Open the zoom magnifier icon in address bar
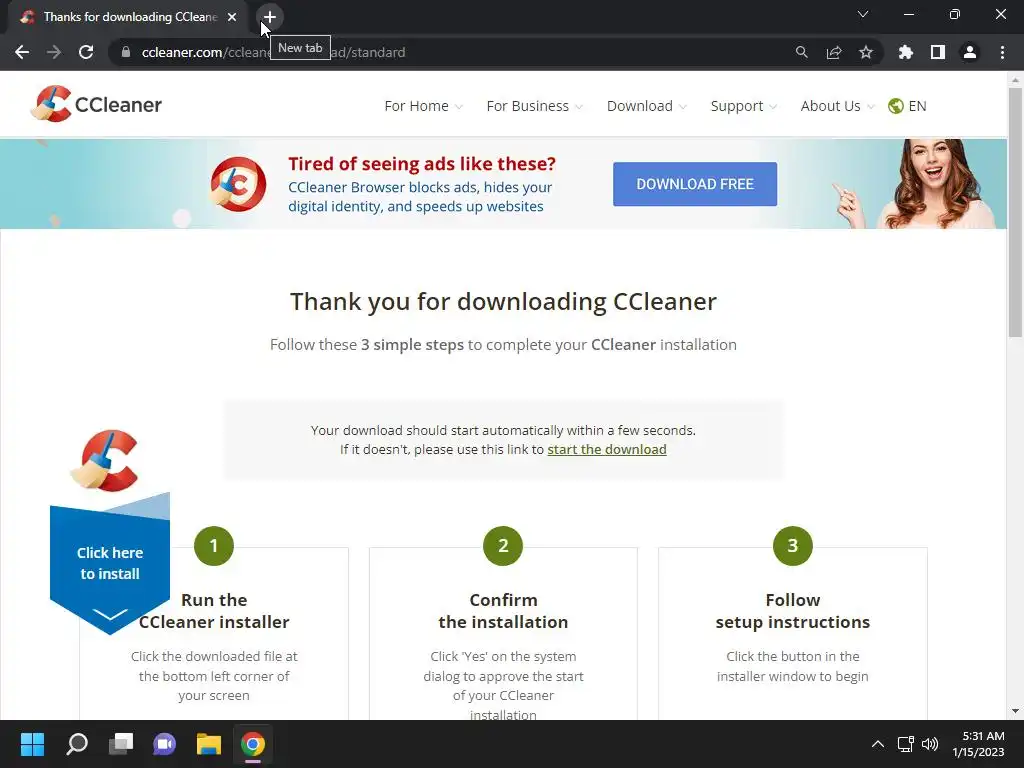 point(802,52)
